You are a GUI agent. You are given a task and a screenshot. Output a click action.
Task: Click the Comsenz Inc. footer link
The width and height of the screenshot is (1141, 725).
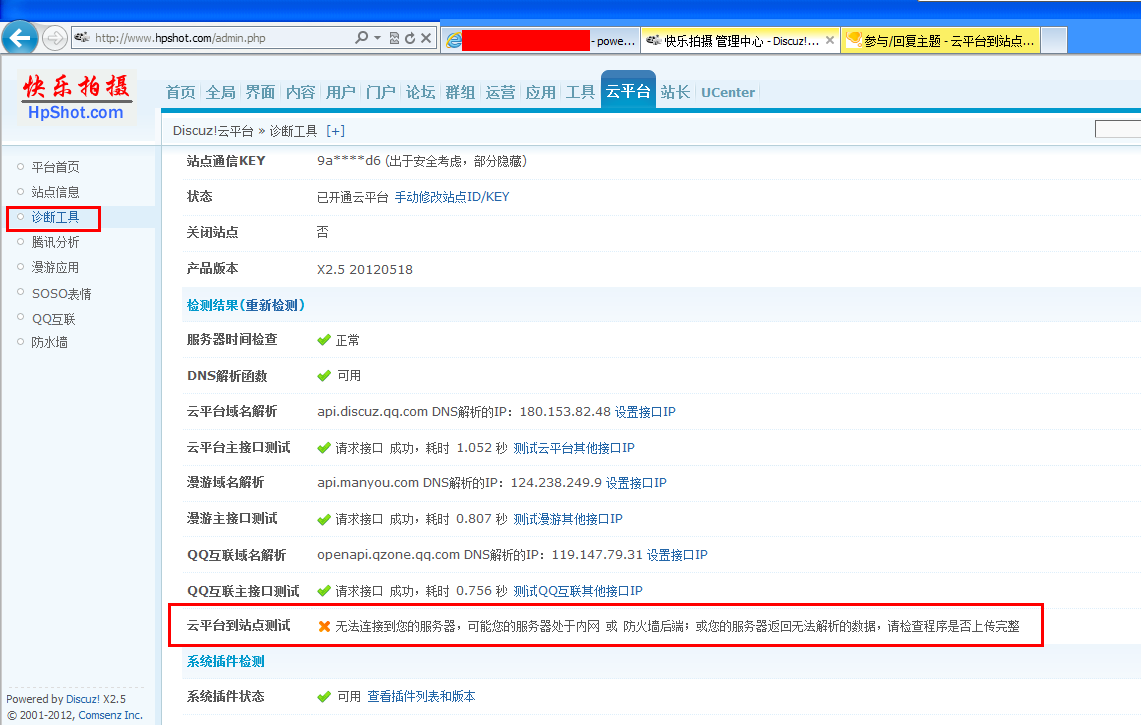point(111,715)
